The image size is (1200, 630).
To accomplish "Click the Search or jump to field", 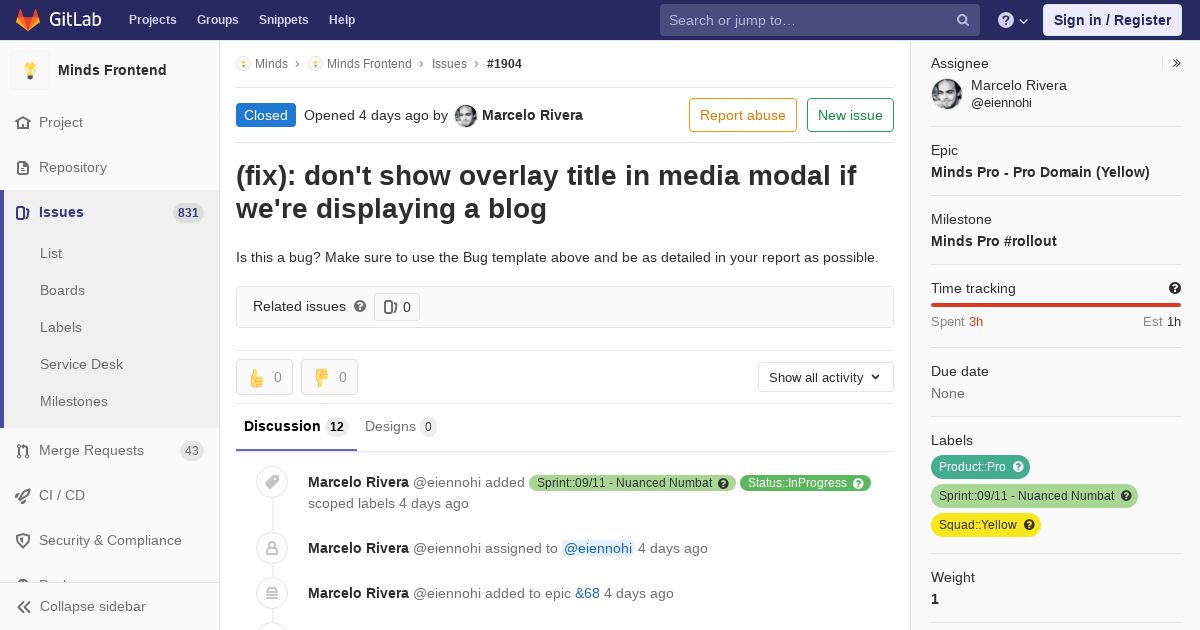I will pyautogui.click(x=818, y=20).
